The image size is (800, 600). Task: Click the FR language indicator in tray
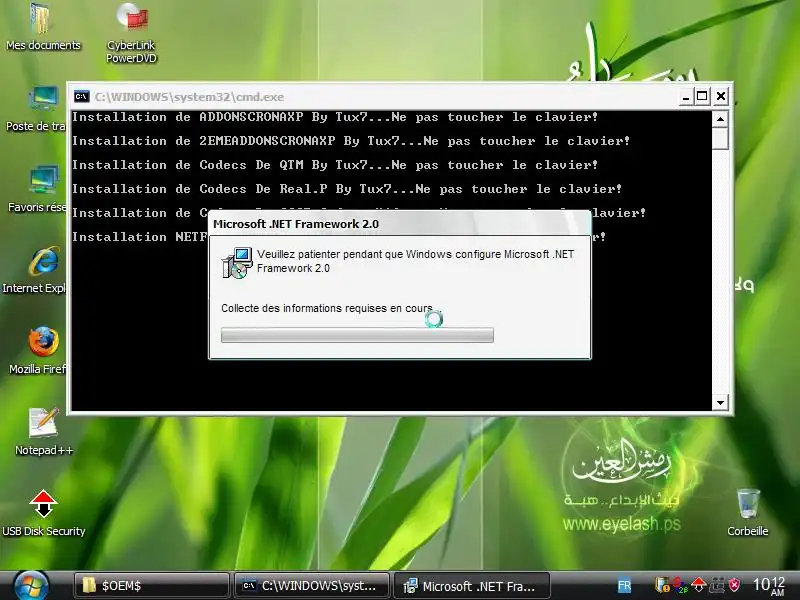624,586
